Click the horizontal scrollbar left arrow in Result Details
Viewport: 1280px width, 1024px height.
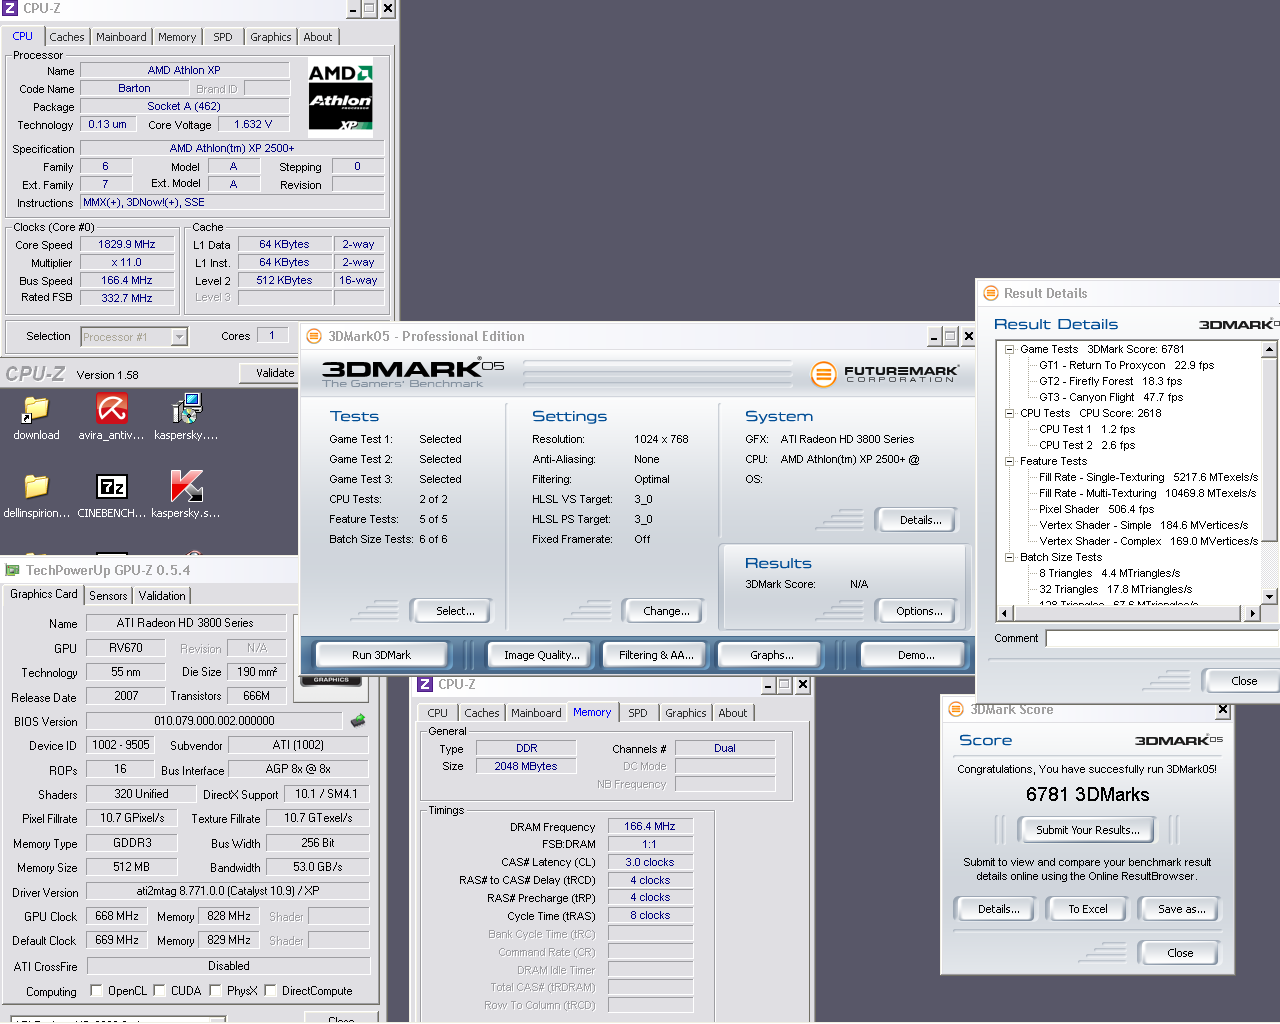pyautogui.click(x=1006, y=613)
